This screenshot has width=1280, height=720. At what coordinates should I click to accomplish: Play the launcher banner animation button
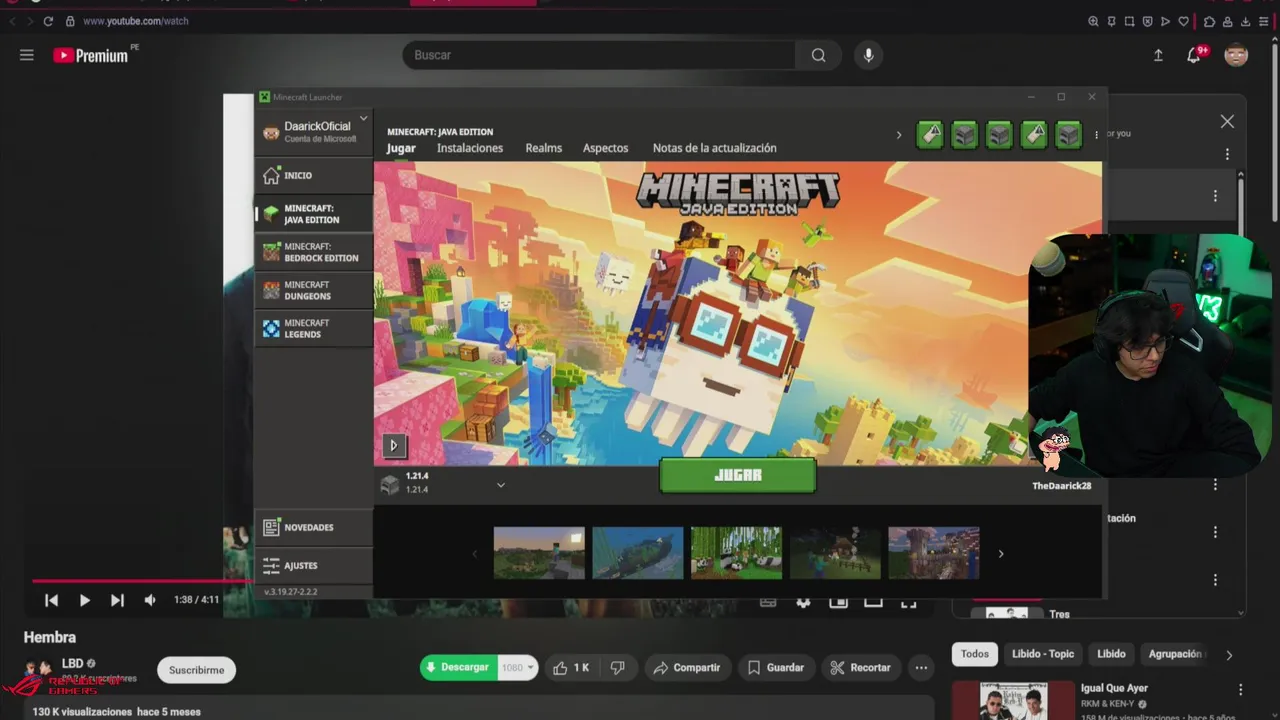[x=393, y=446]
